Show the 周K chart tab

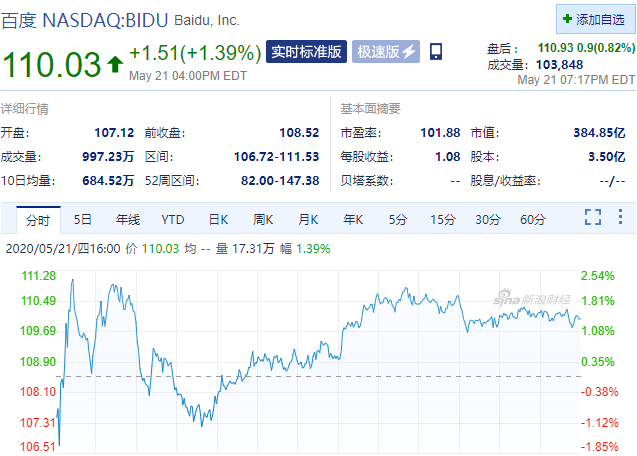[263, 219]
